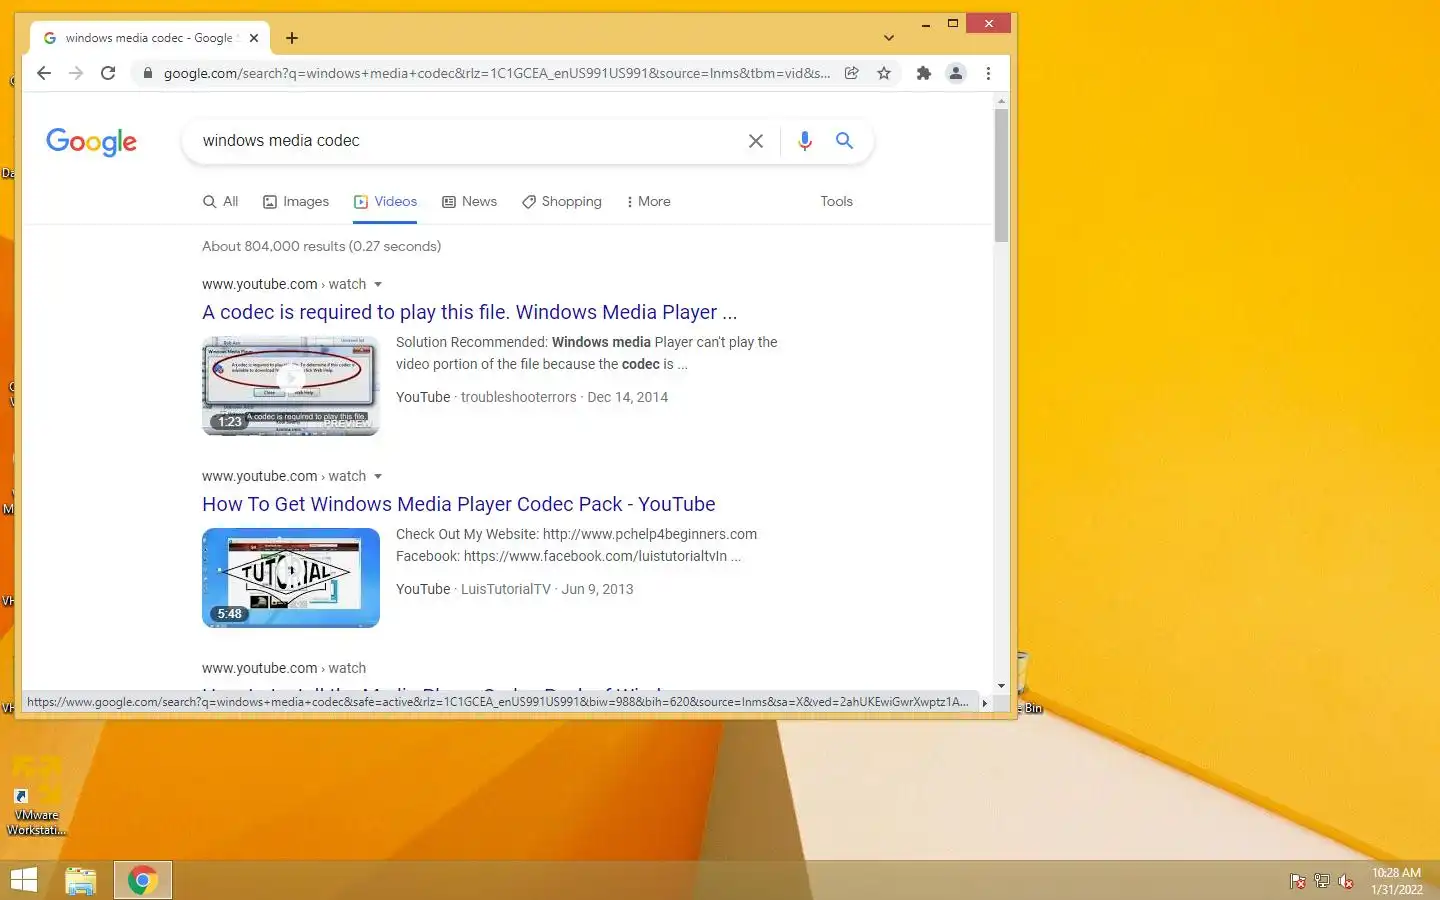1440x900 pixels.
Task: Start voice search with the microphone
Action: click(x=805, y=141)
